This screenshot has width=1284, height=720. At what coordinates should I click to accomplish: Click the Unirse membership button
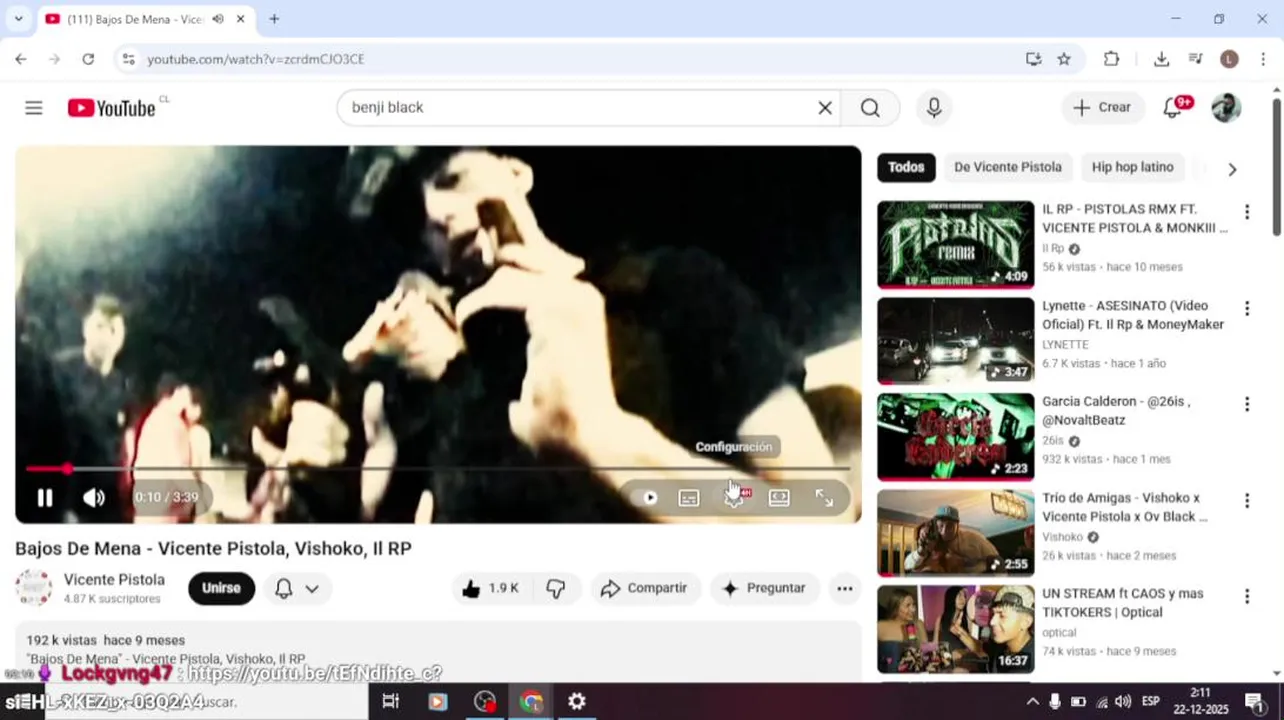[x=221, y=588]
